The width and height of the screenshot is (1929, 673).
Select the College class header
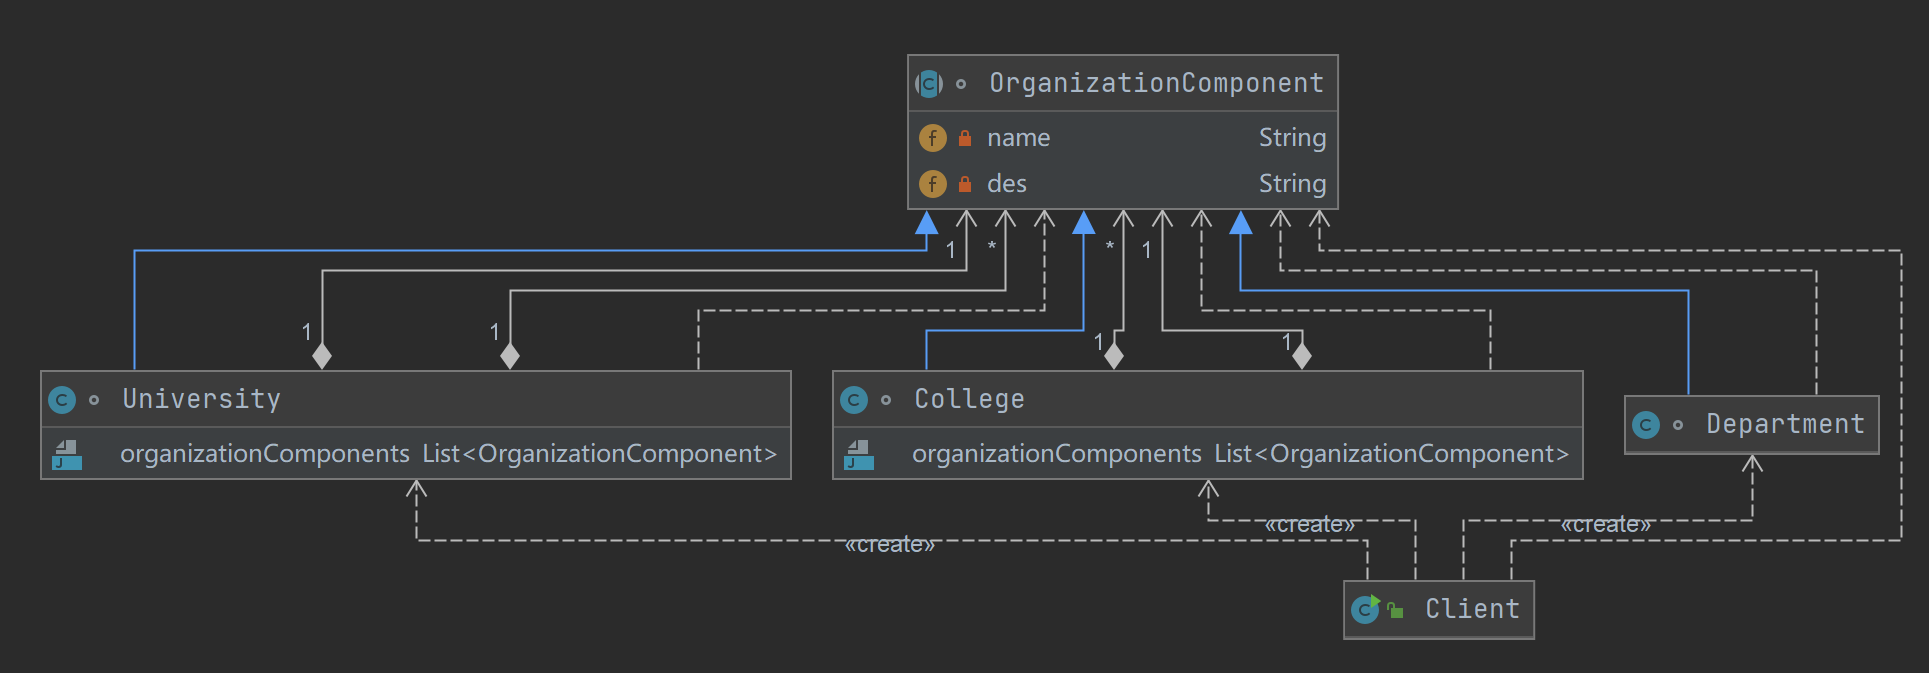point(969,399)
